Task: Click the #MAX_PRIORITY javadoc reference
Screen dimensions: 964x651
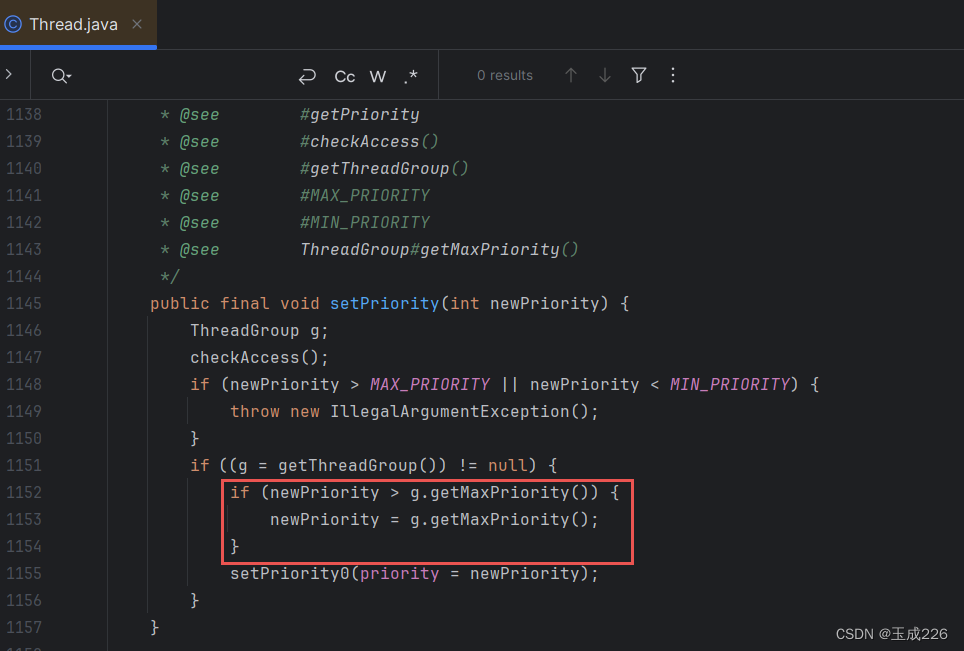Action: coord(365,196)
